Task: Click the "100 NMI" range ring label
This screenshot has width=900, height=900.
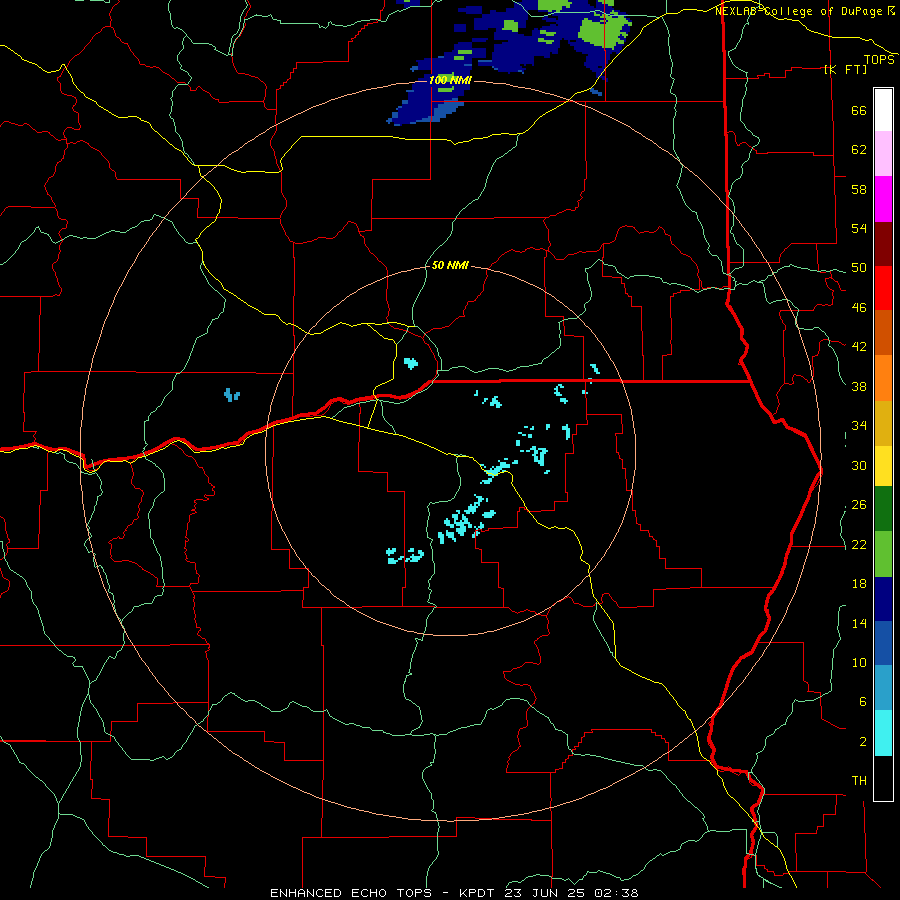Action: [449, 80]
